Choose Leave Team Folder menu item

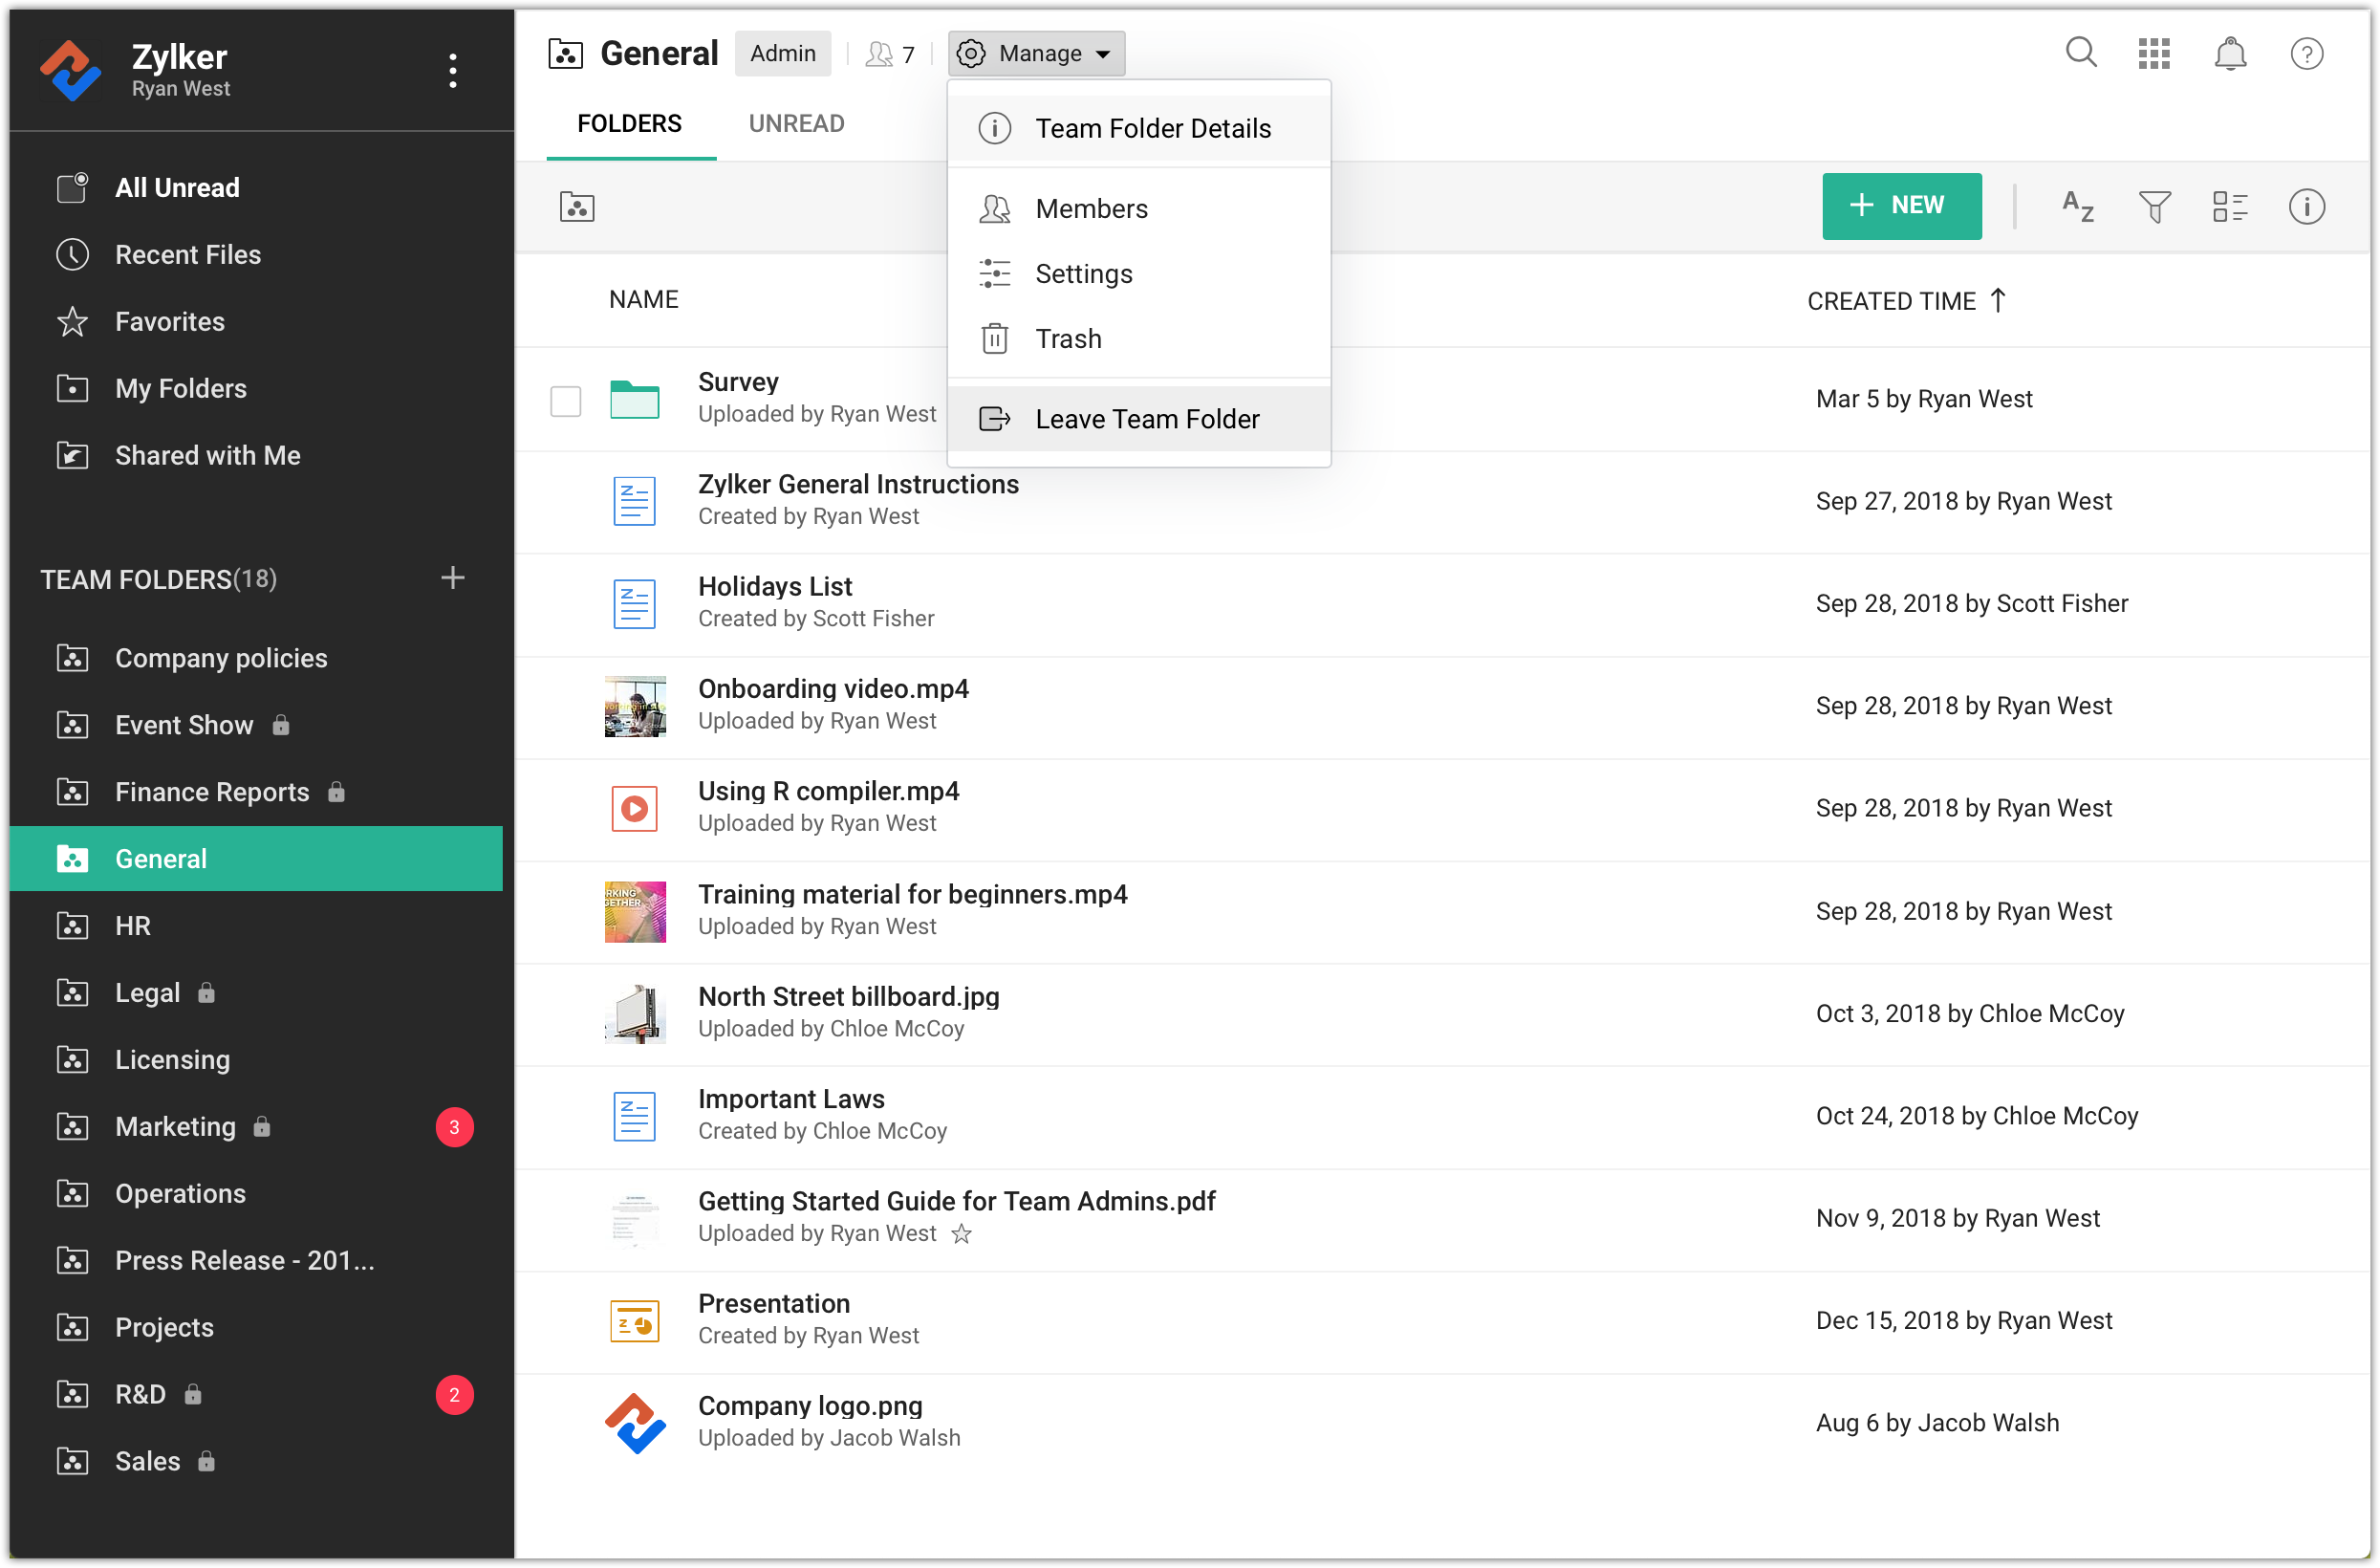[x=1146, y=419]
